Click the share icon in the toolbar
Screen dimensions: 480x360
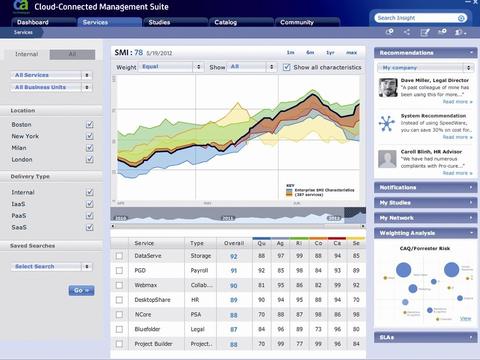[407, 32]
